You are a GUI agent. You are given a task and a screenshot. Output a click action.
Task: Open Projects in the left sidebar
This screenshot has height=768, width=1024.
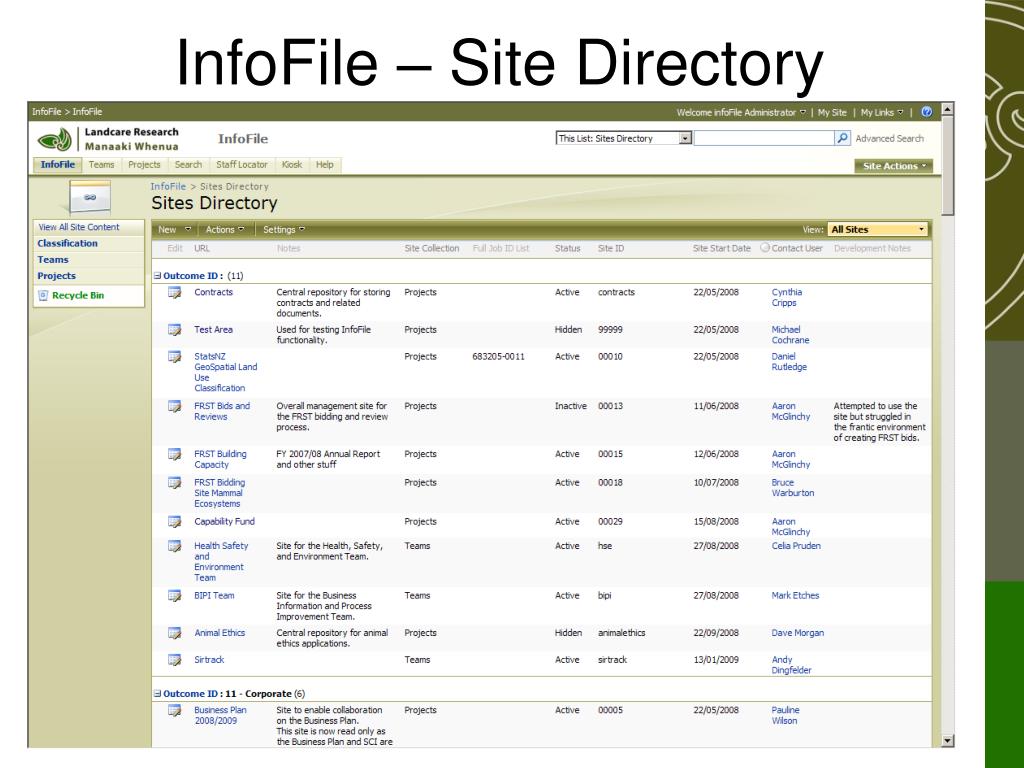(56, 276)
